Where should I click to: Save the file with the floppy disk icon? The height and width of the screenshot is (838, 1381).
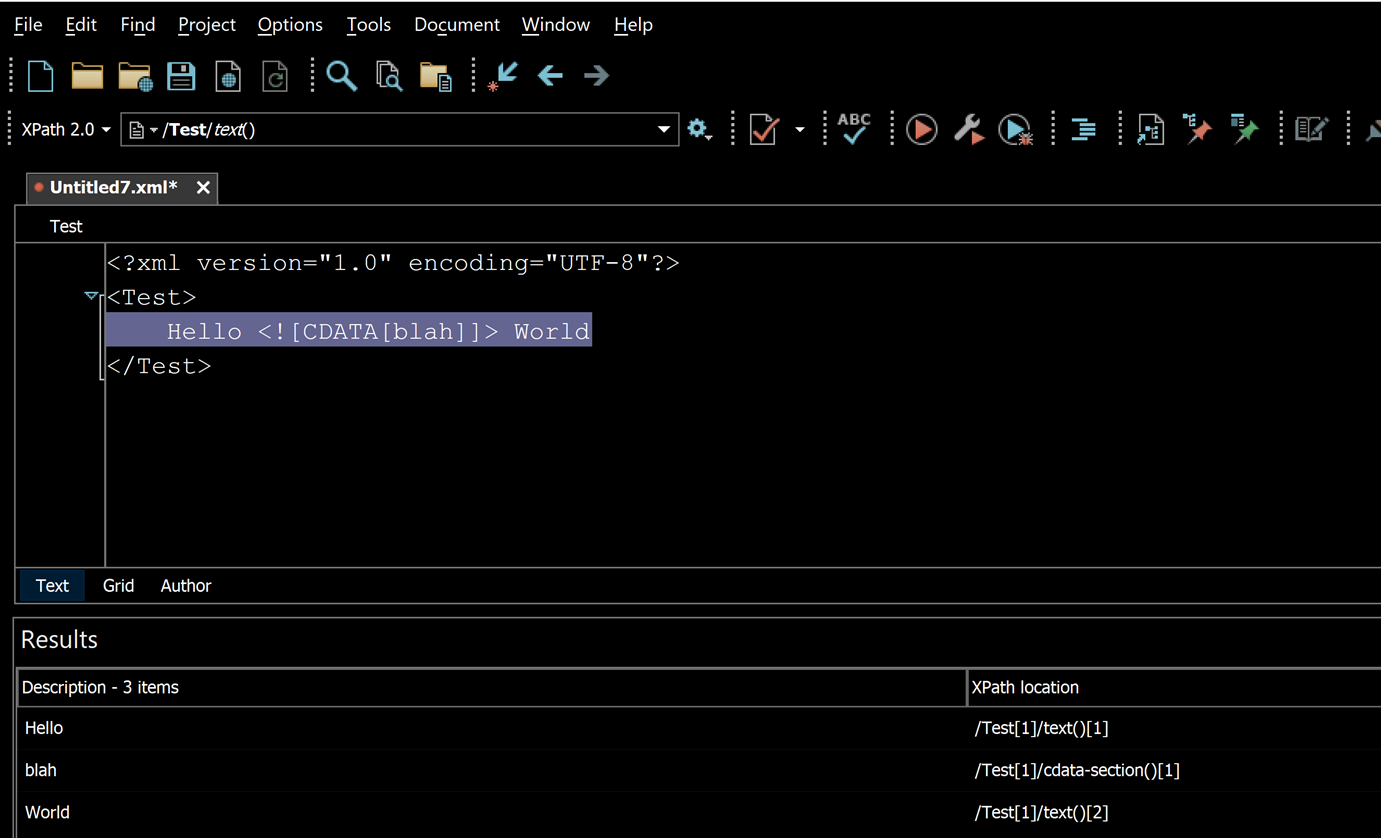[181, 76]
